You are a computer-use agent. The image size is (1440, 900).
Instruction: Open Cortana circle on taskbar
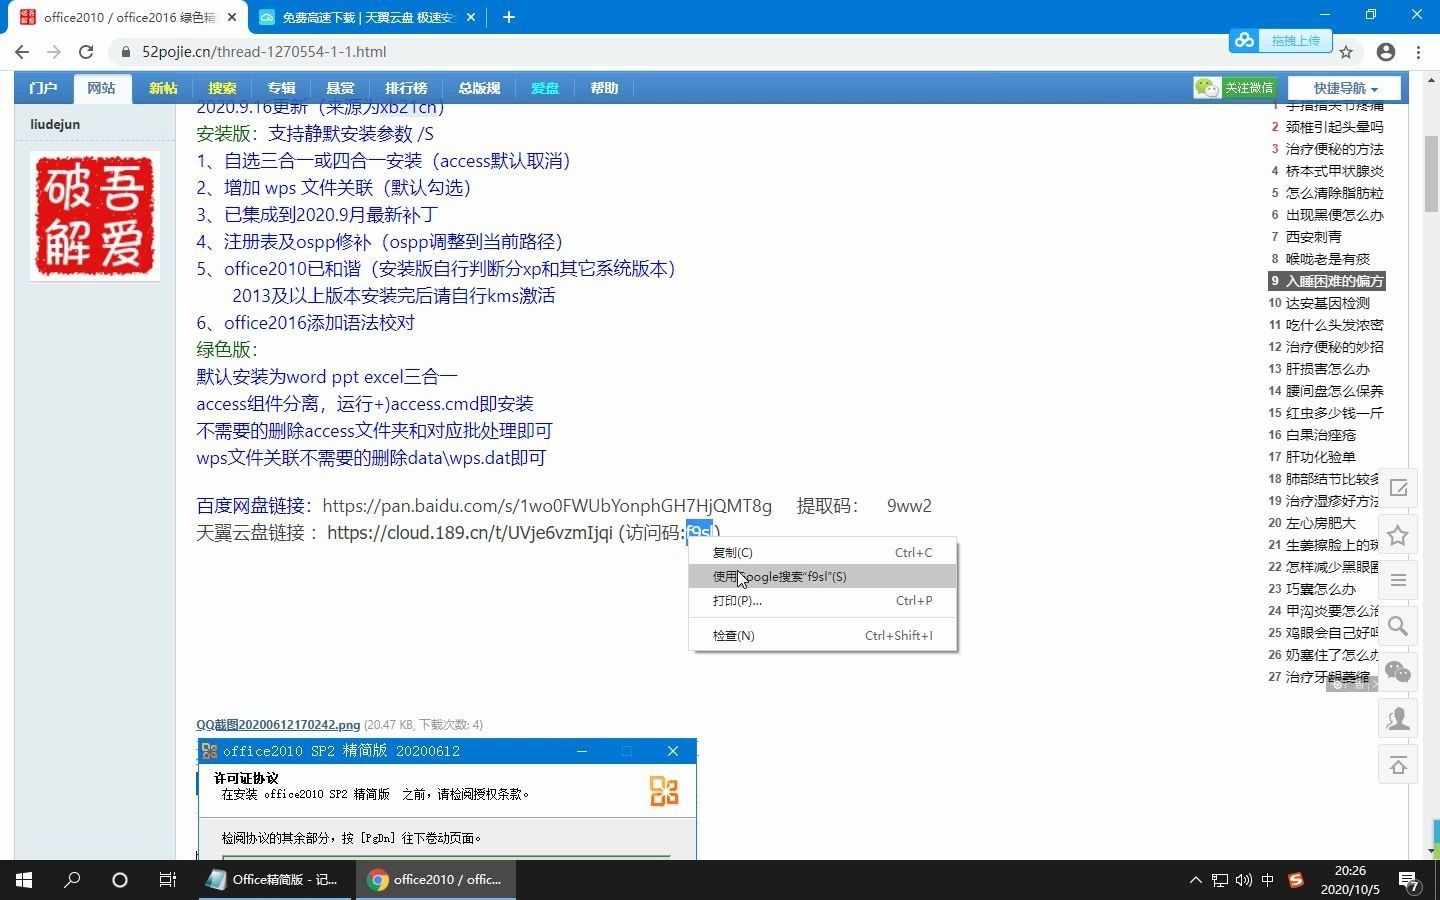click(120, 880)
